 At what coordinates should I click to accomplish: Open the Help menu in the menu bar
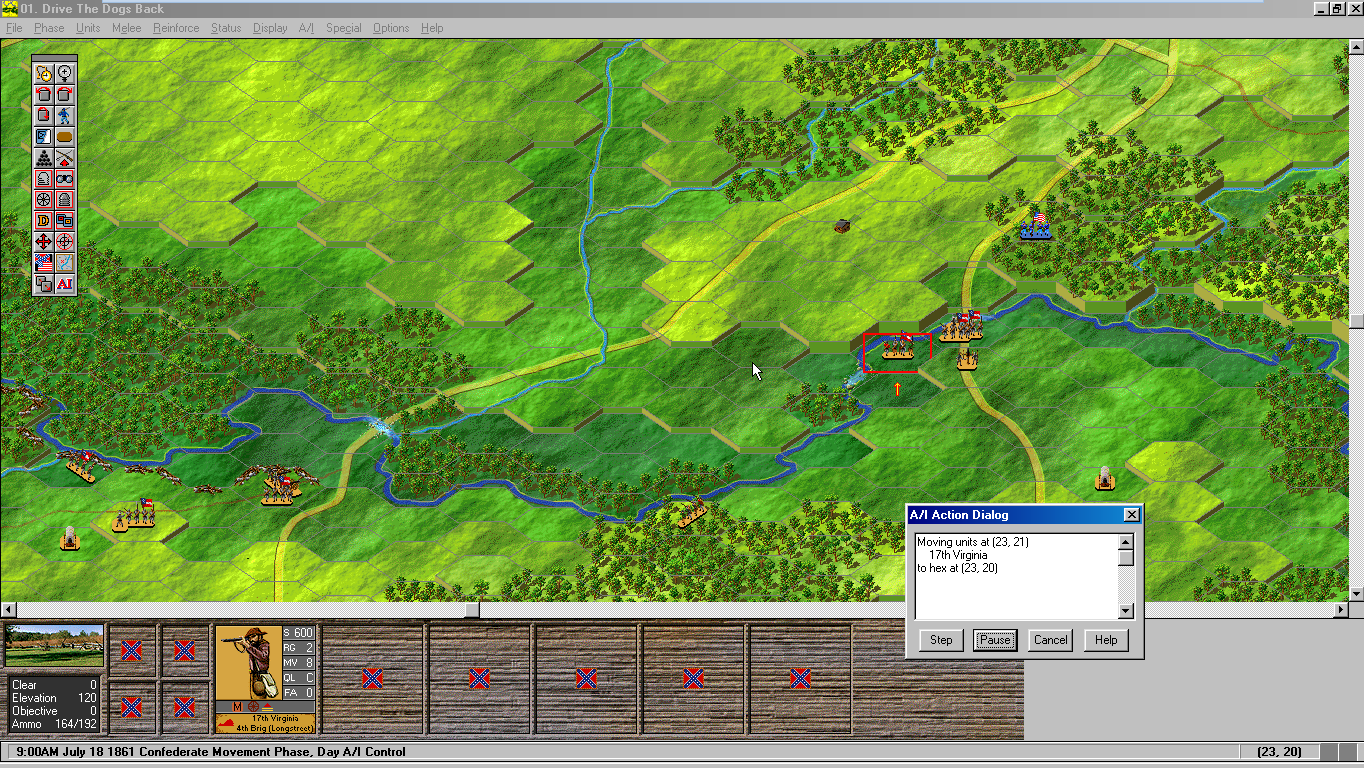(x=432, y=28)
